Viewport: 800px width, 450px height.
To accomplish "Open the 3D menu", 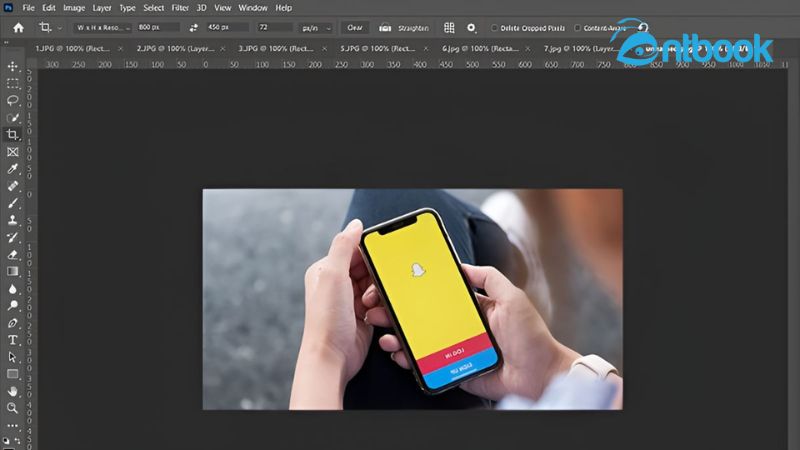I will (x=202, y=8).
